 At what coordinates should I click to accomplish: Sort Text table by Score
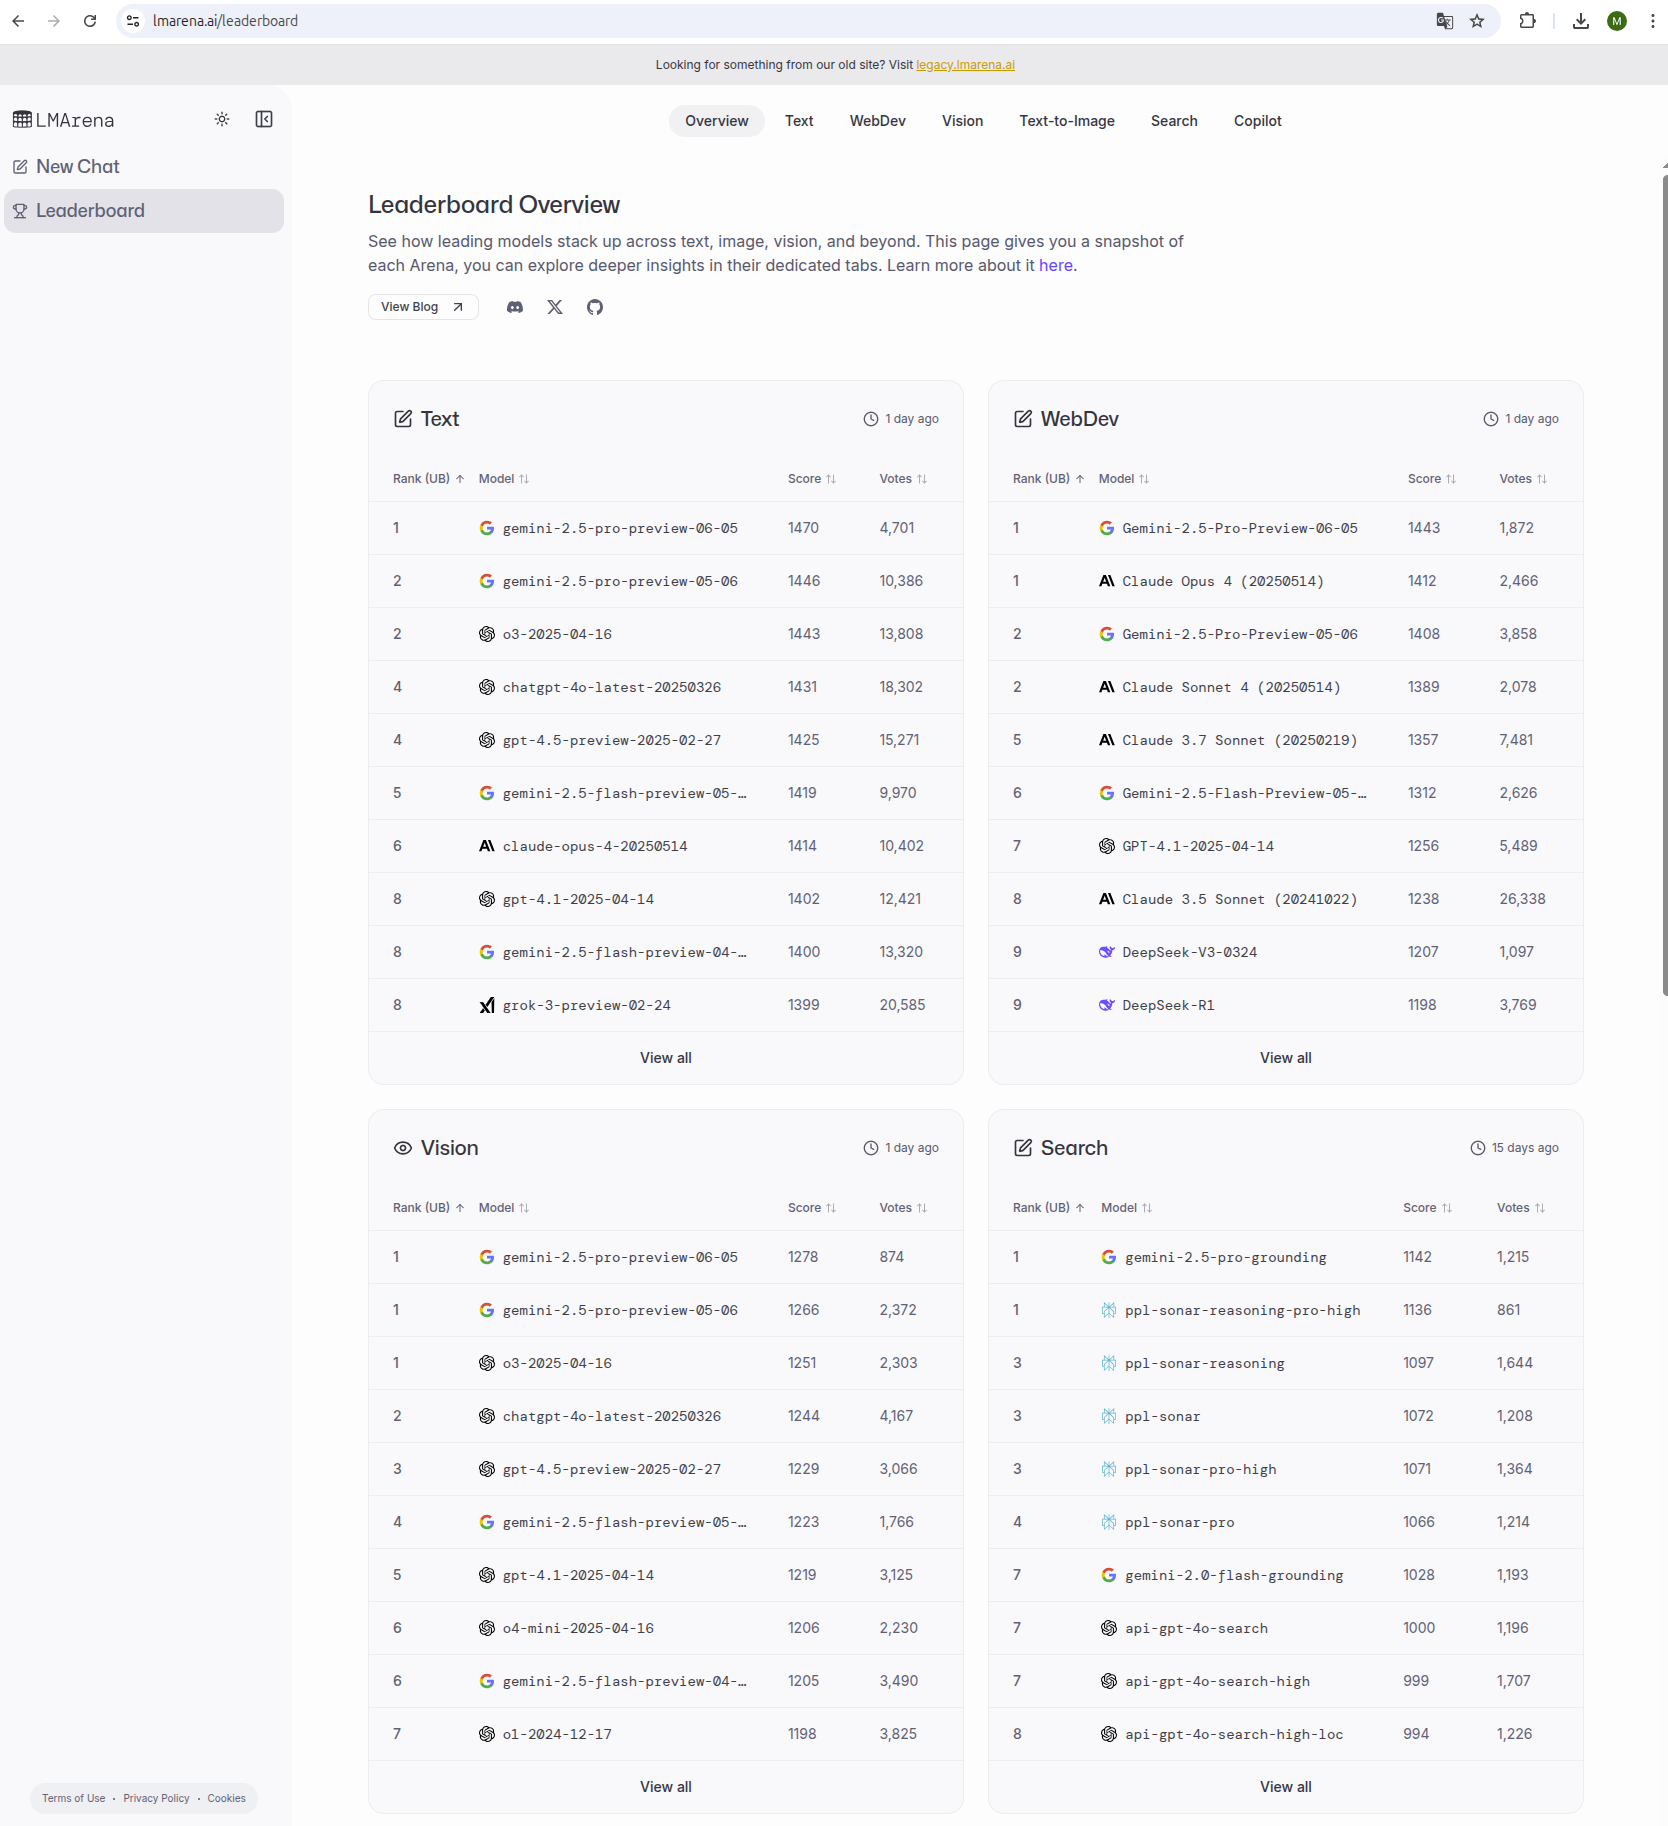pyautogui.click(x=812, y=479)
